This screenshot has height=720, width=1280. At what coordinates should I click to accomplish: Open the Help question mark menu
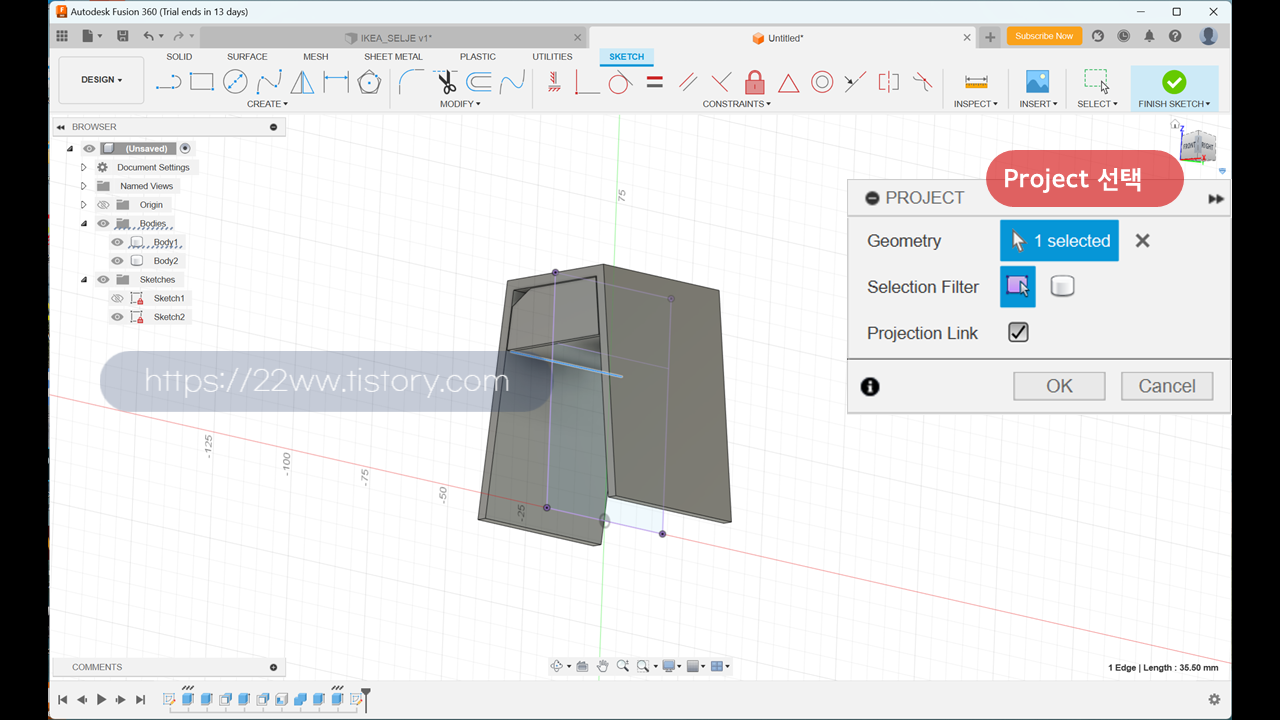coord(1175,36)
